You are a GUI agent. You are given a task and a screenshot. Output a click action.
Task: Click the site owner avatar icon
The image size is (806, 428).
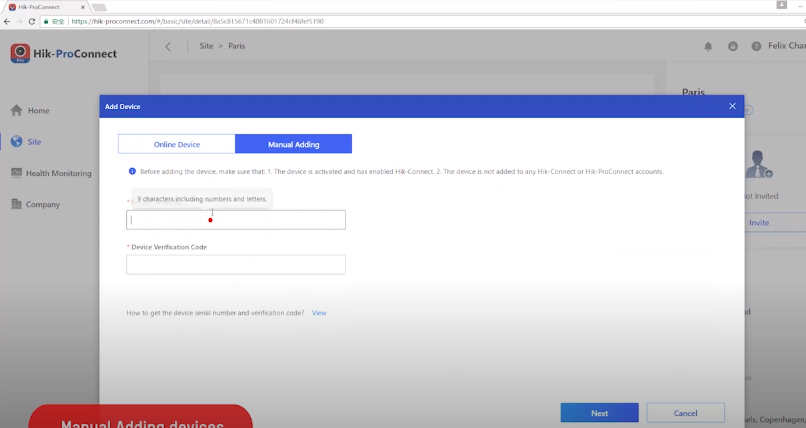point(759,164)
